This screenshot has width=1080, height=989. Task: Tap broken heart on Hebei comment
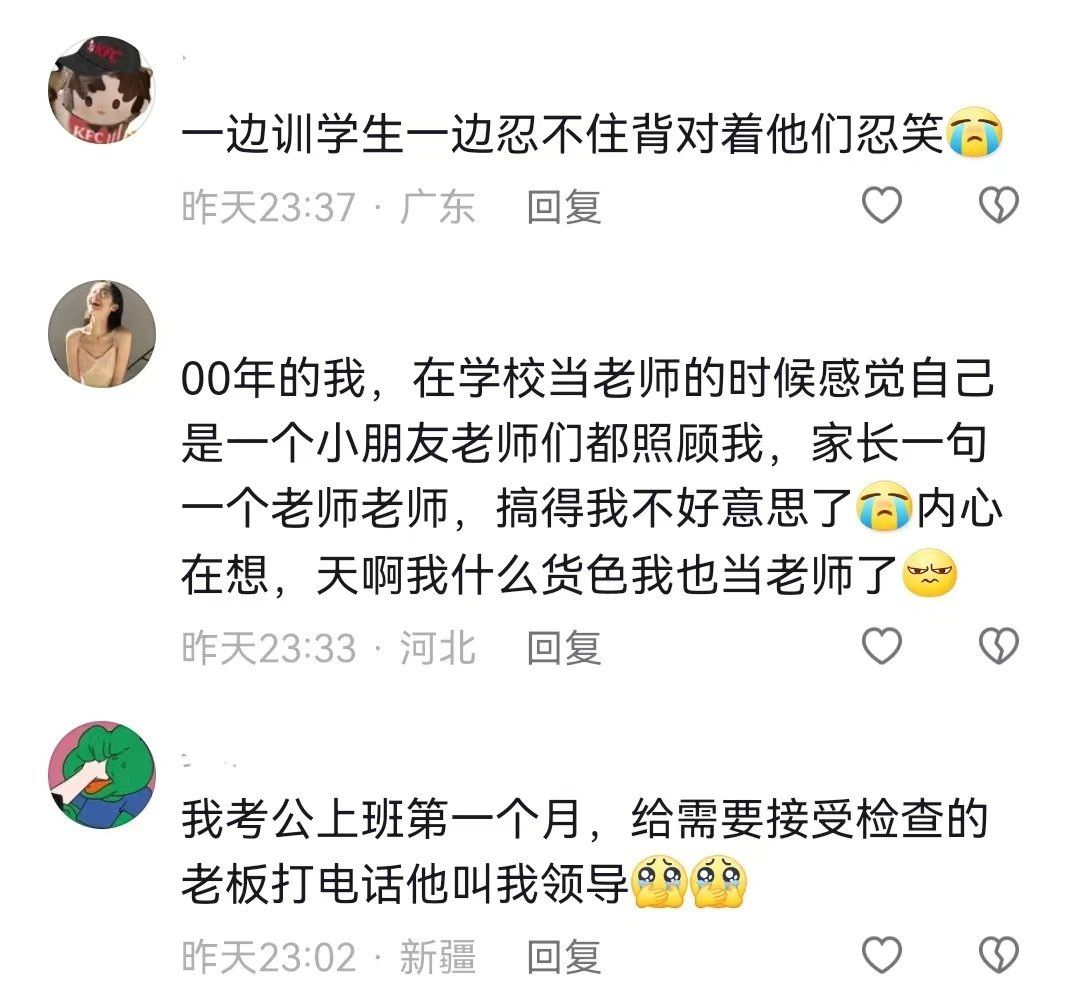999,646
